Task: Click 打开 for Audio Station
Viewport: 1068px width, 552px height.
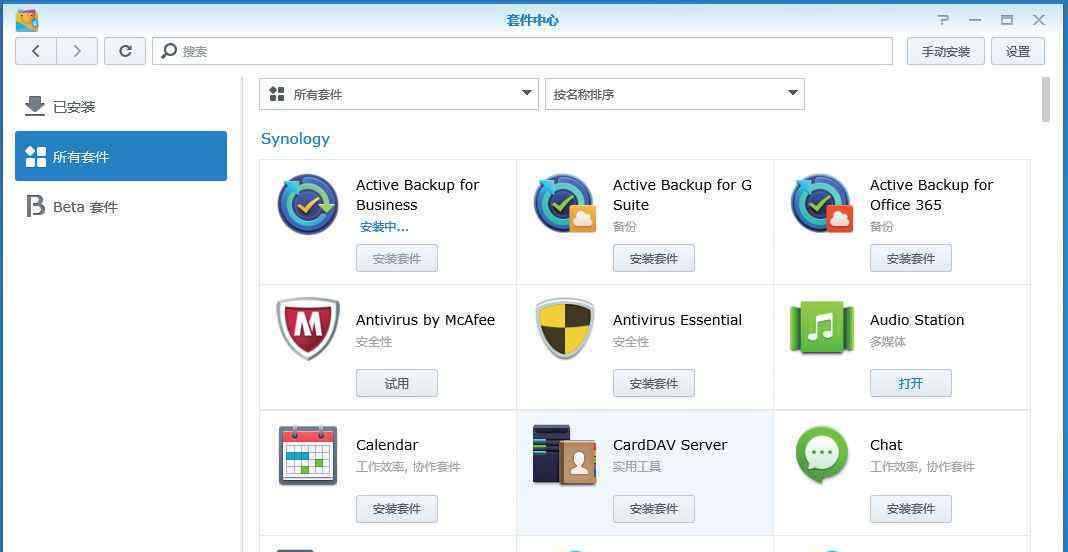Action: click(911, 383)
